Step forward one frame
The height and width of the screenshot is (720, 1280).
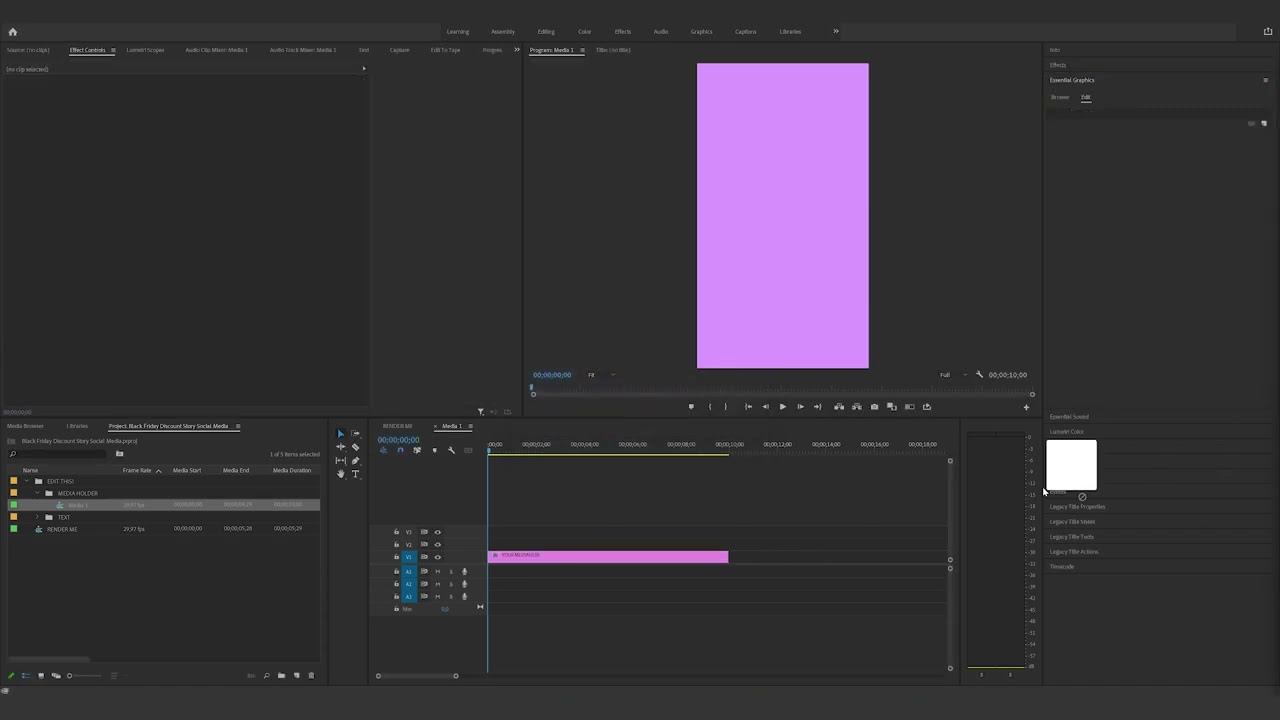[800, 407]
